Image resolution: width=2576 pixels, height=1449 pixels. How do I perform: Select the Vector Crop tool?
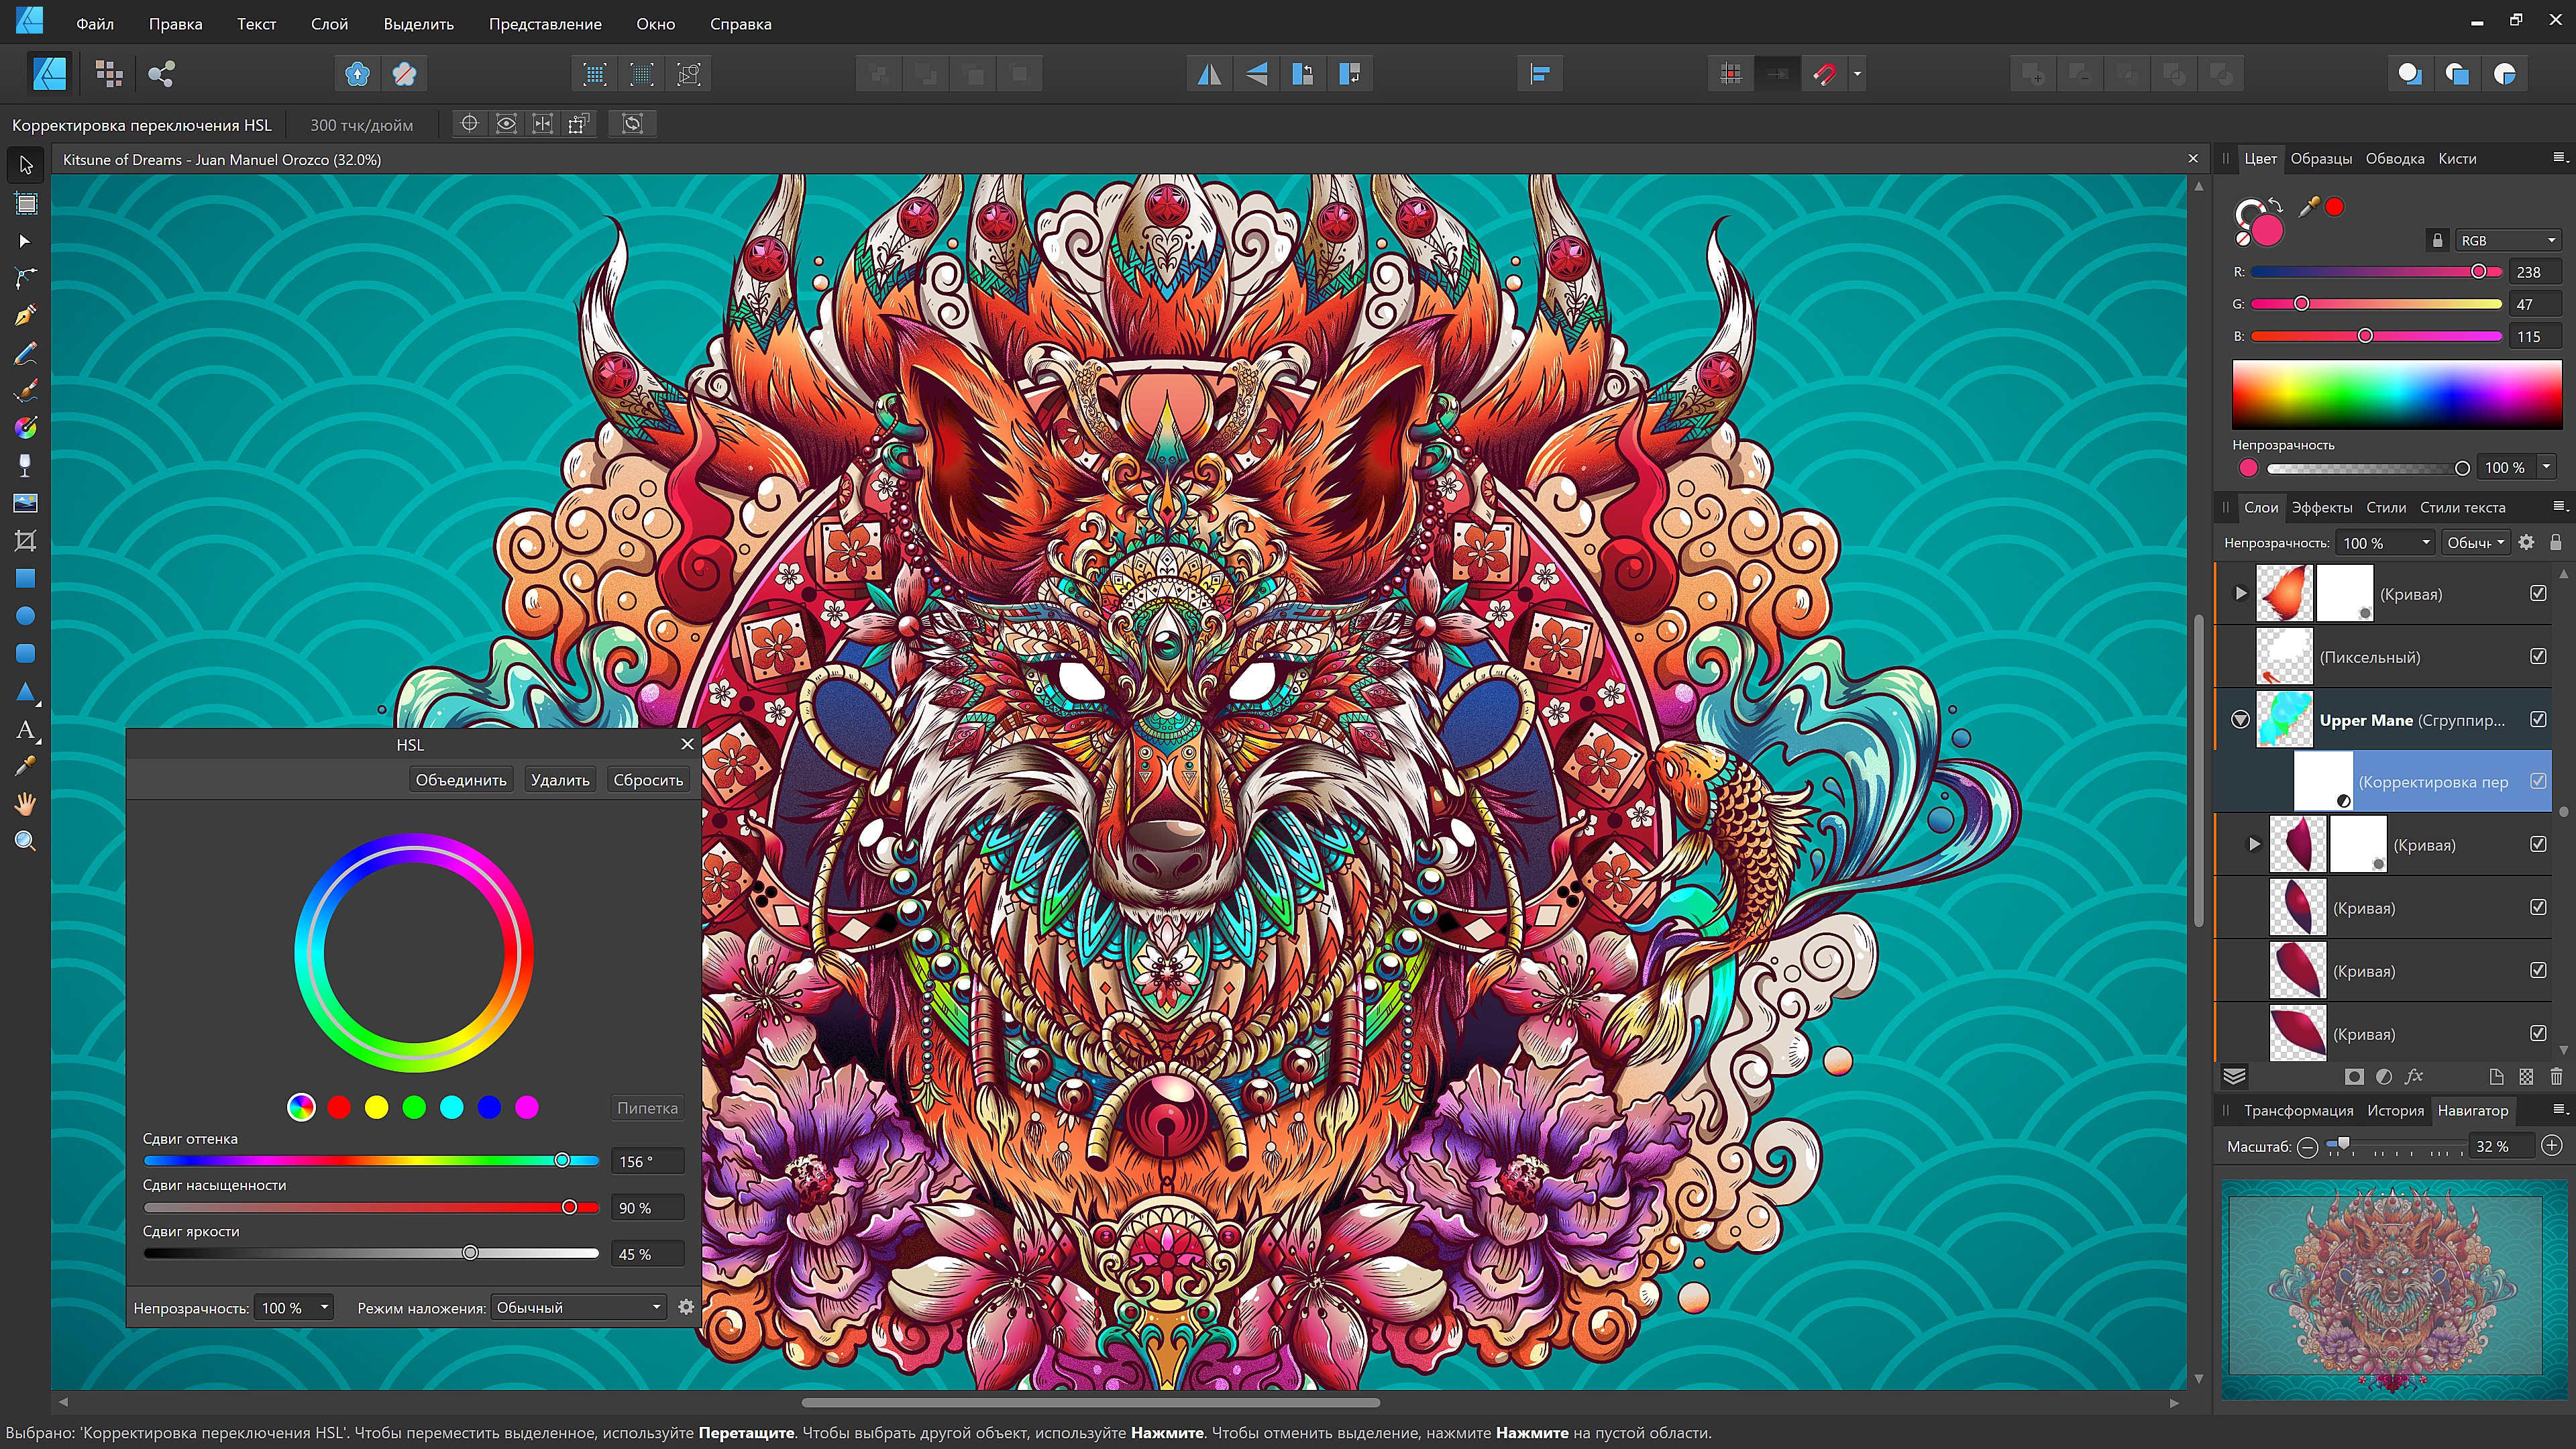tap(26, 541)
